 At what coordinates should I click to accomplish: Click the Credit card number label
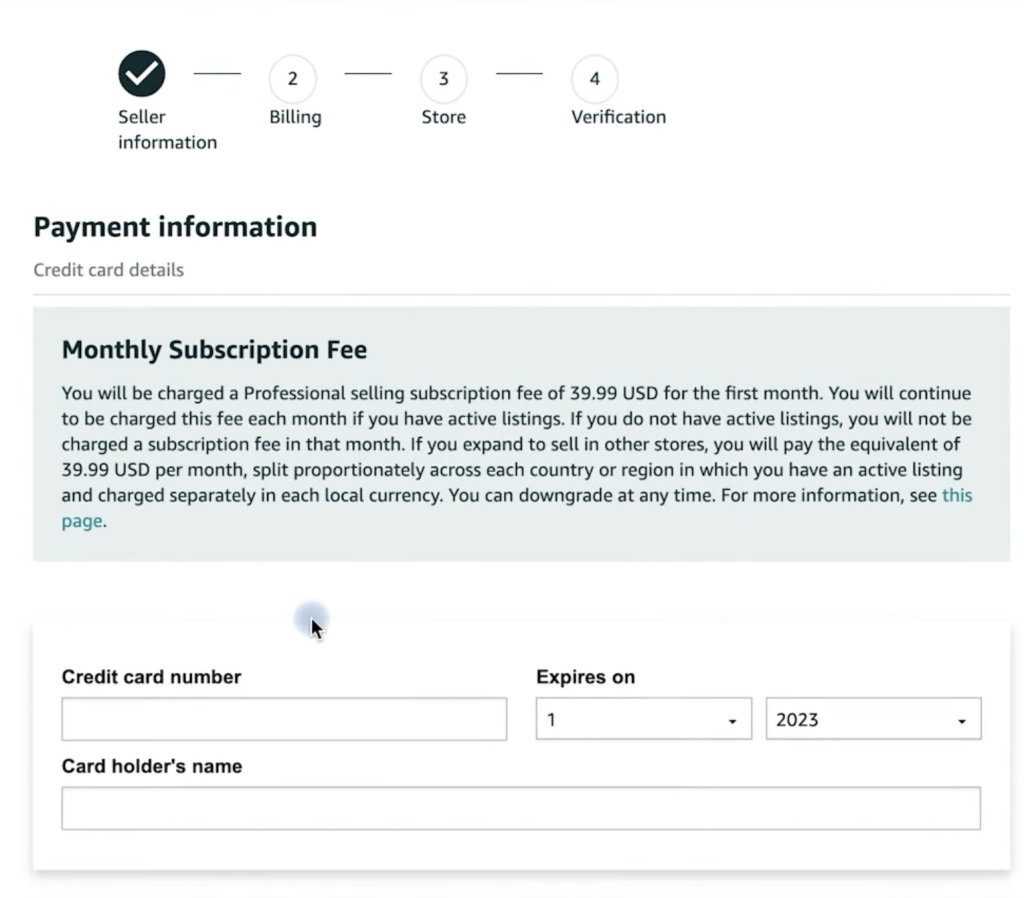tap(152, 677)
